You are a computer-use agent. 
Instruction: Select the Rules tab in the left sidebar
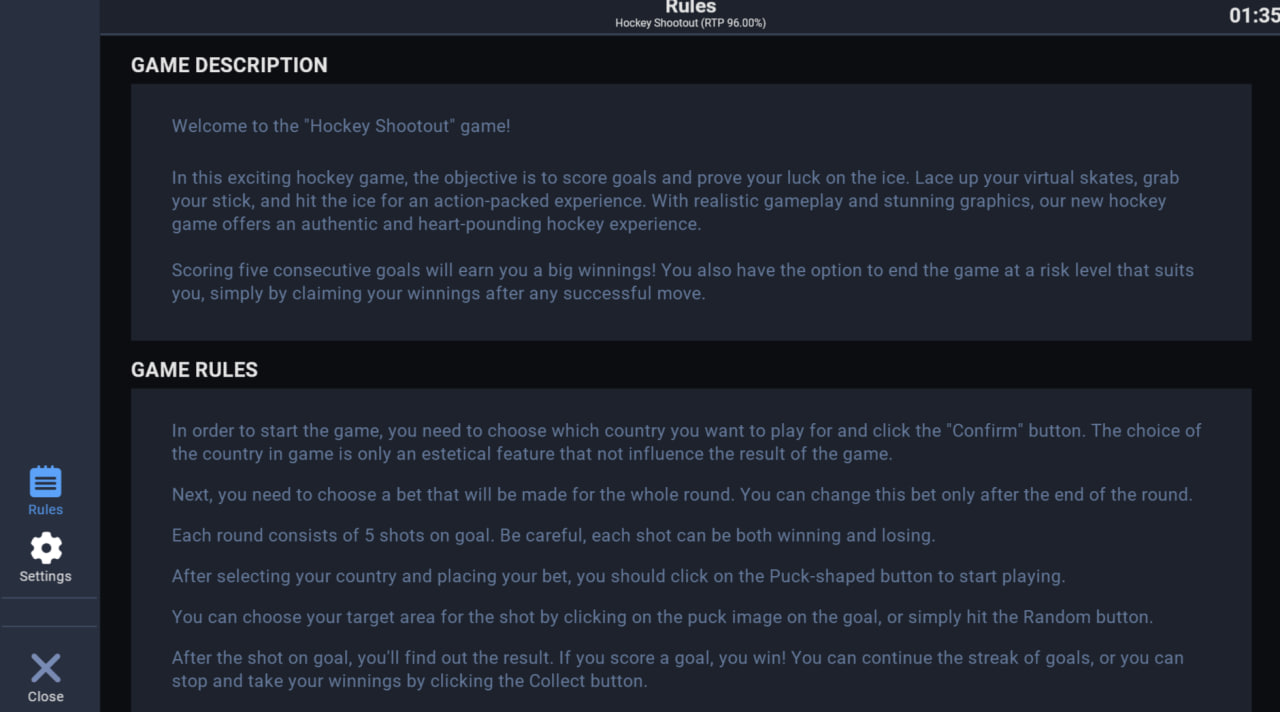(x=45, y=490)
